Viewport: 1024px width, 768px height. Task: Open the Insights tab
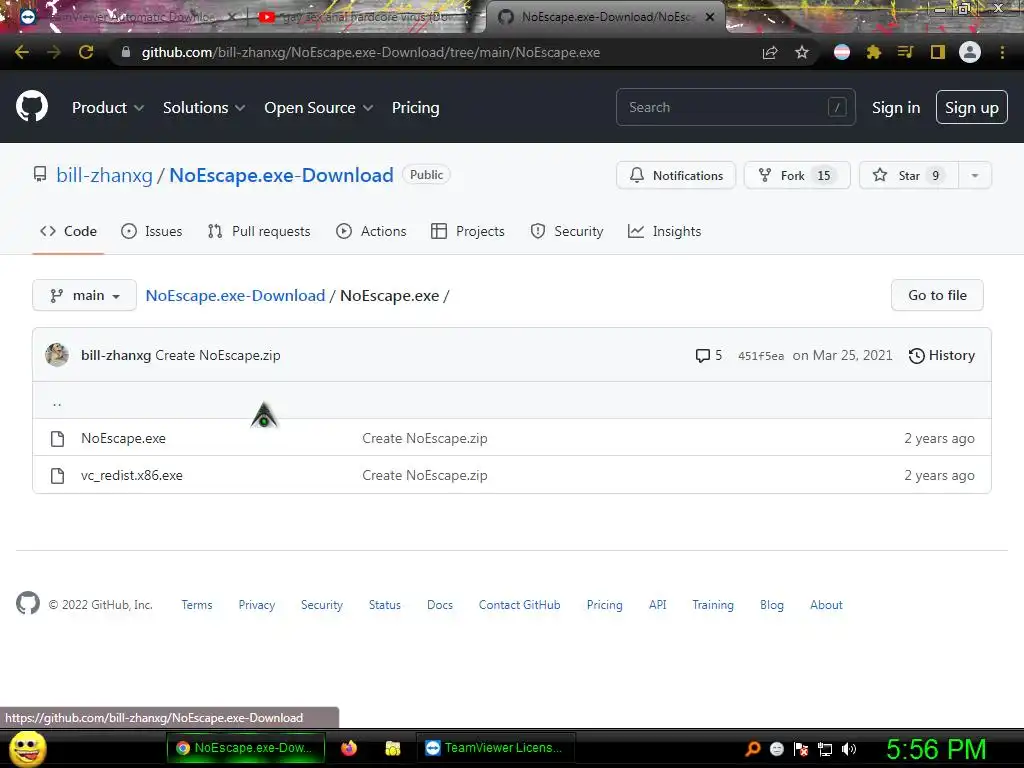pos(664,231)
